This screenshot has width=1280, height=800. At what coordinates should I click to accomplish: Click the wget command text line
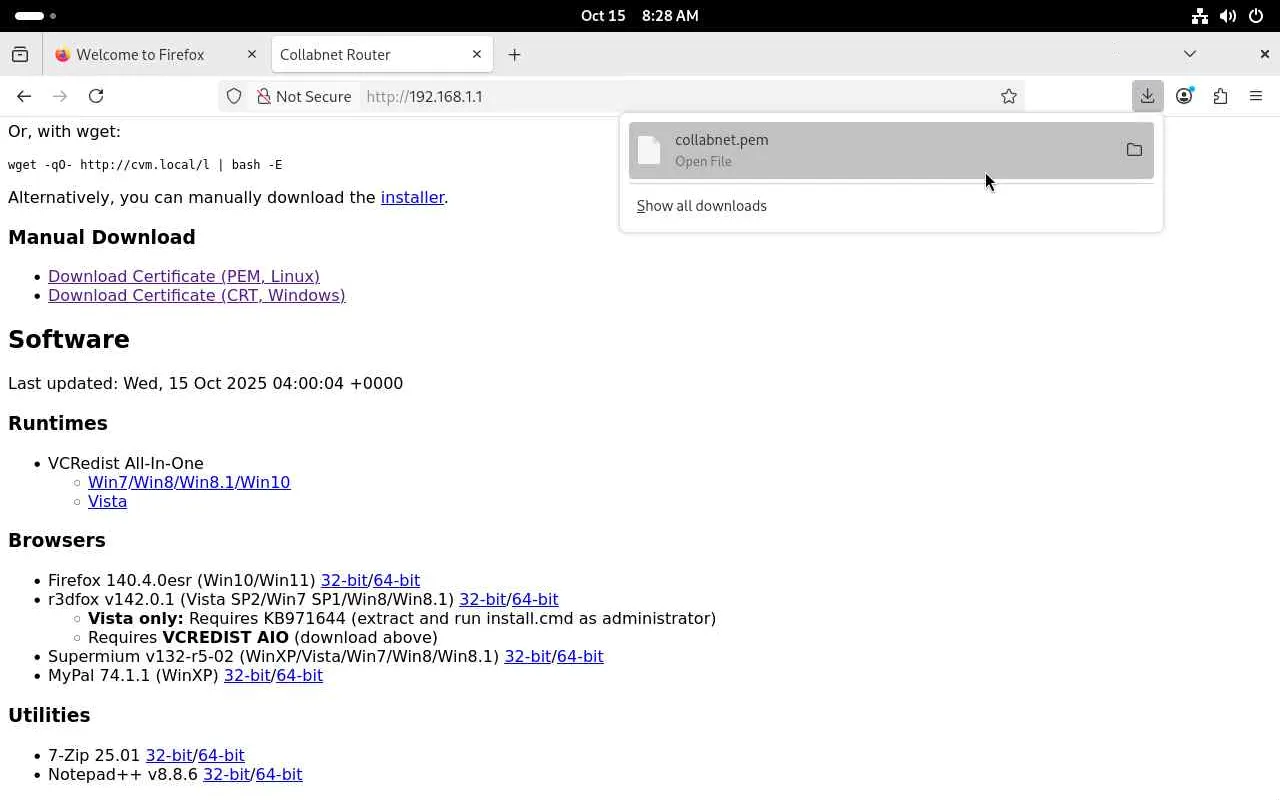click(x=145, y=165)
